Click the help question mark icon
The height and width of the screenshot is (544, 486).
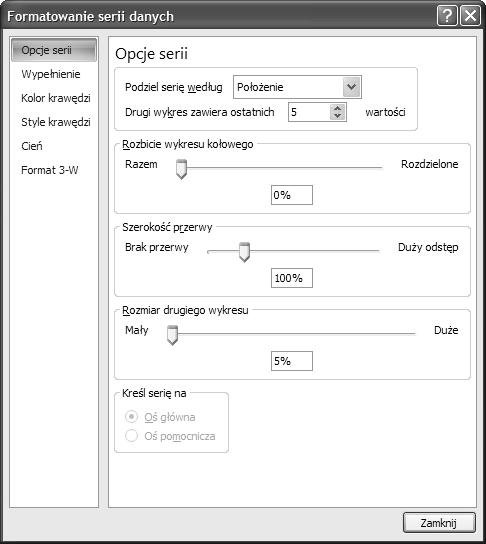pyautogui.click(x=447, y=16)
